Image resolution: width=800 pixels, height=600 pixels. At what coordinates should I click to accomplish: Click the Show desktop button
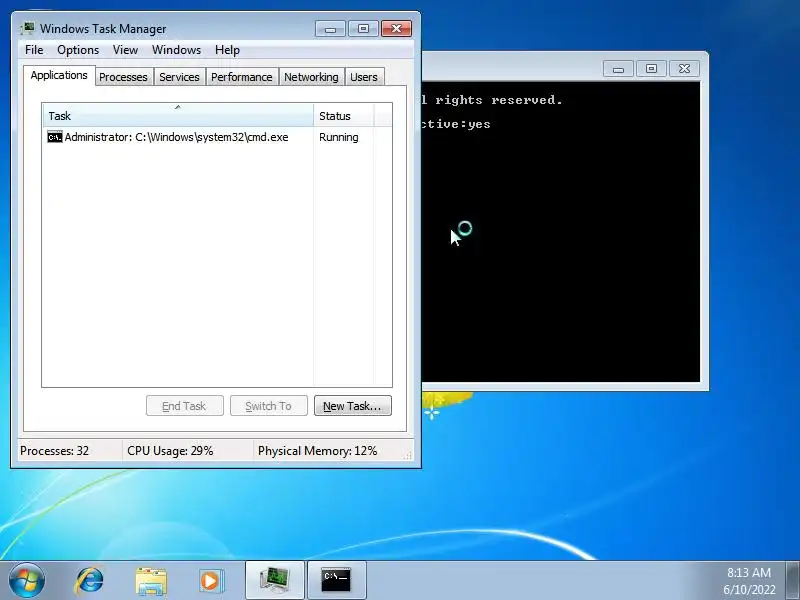coord(793,580)
